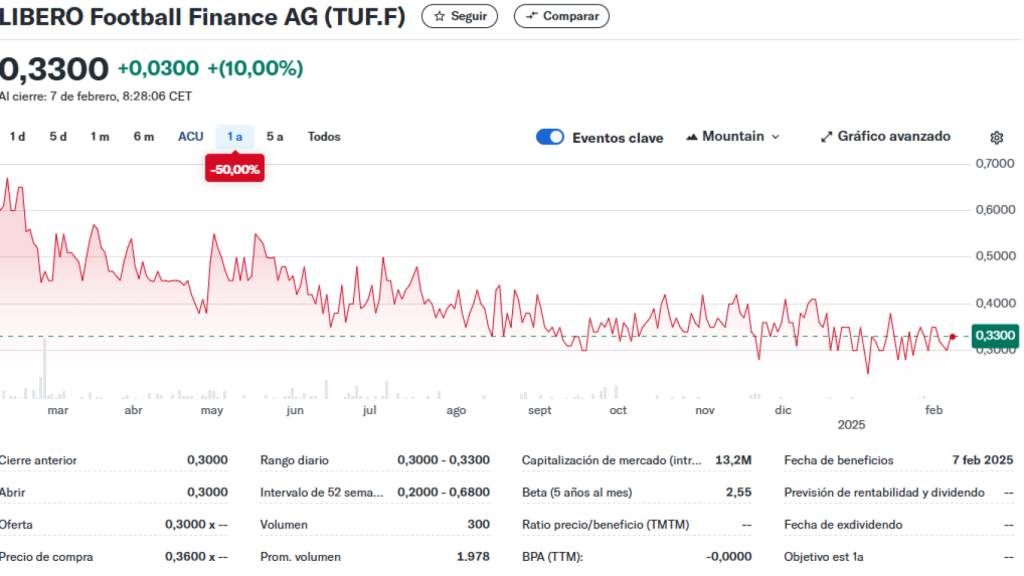Open chart settings gear icon

[x=996, y=138]
